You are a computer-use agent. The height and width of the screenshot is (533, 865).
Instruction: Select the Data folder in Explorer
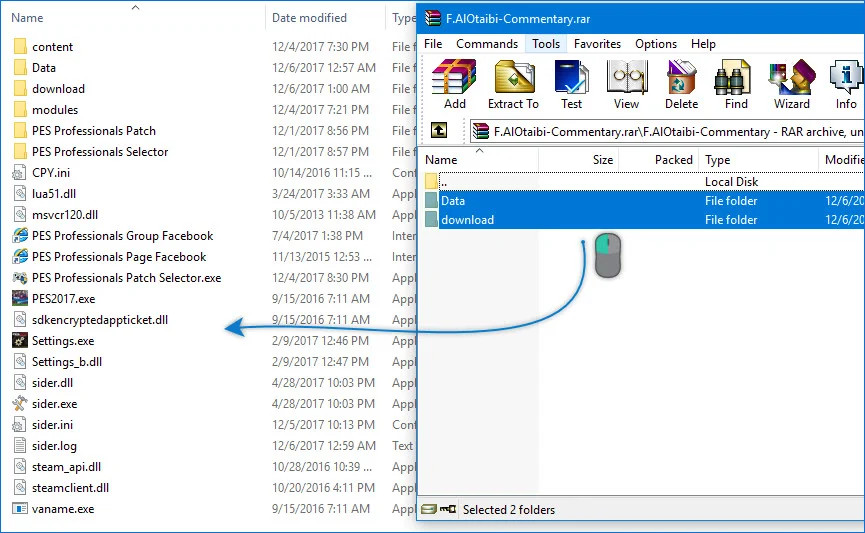44,67
